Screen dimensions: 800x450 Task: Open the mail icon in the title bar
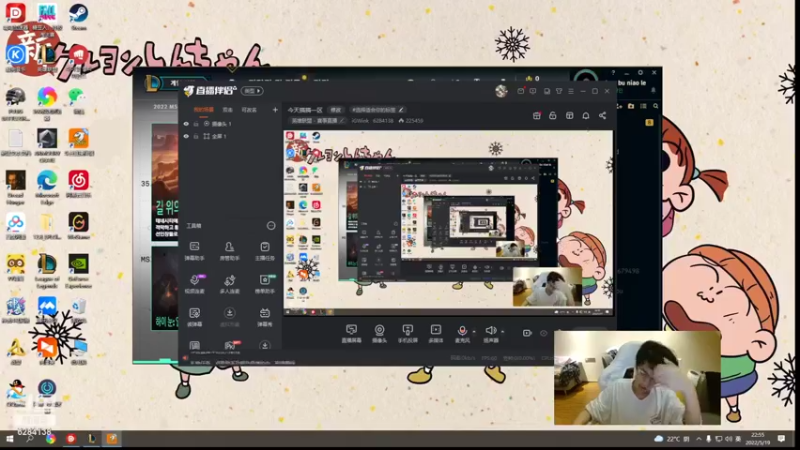(520, 91)
